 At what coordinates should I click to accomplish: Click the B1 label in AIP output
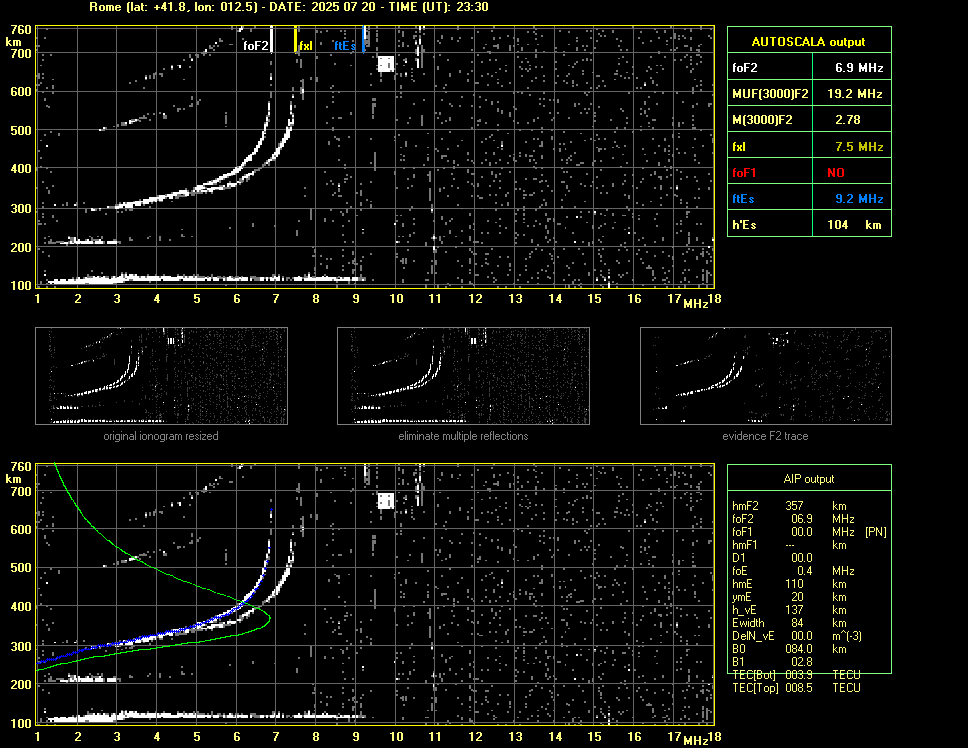click(738, 662)
